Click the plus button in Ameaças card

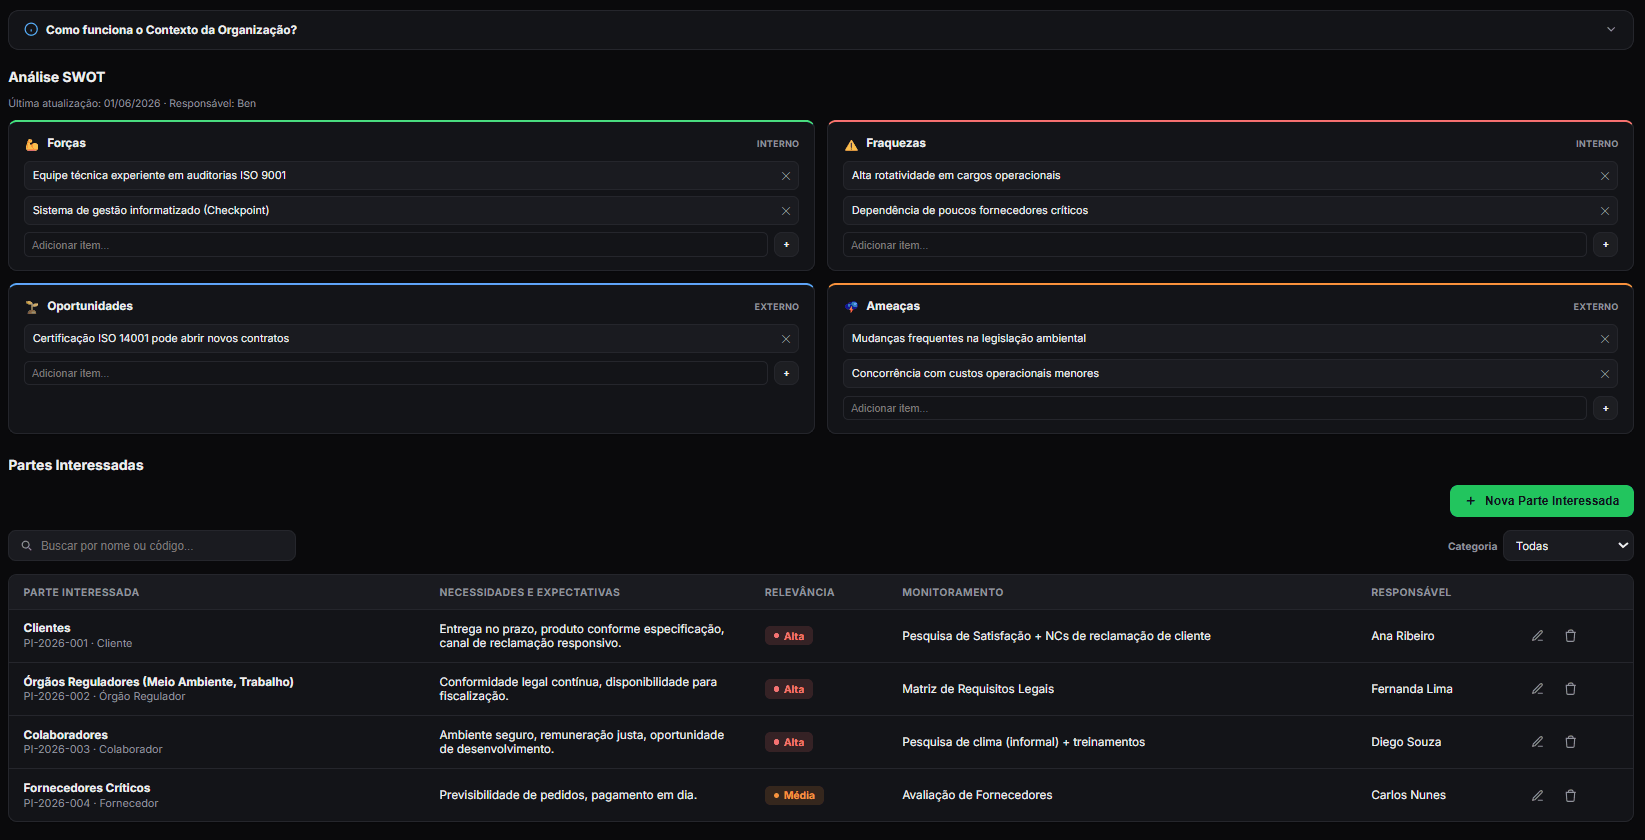coord(1605,408)
